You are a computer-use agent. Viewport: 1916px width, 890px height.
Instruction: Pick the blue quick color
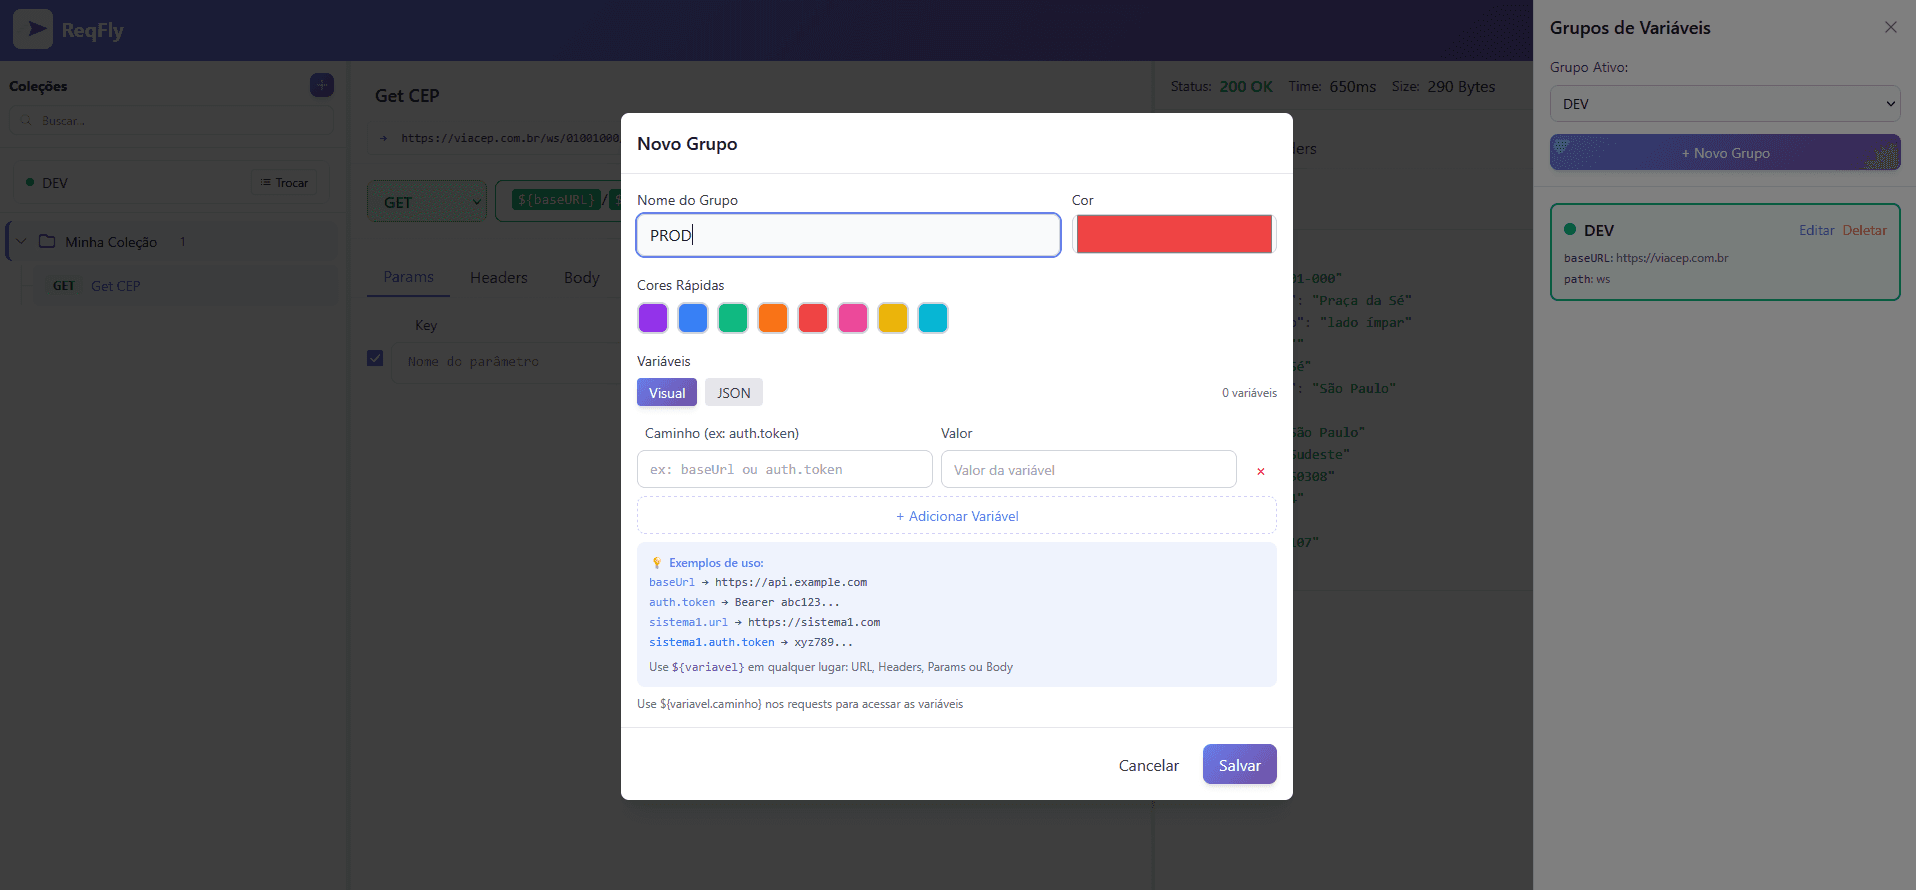pyautogui.click(x=693, y=318)
